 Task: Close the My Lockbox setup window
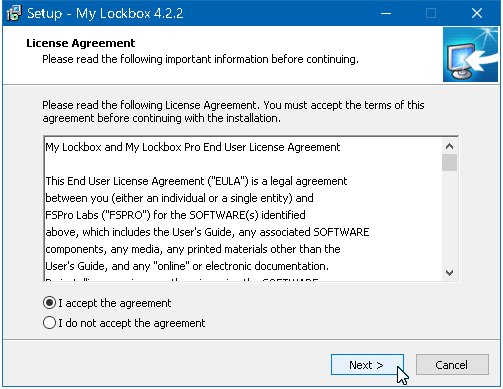pos(477,13)
